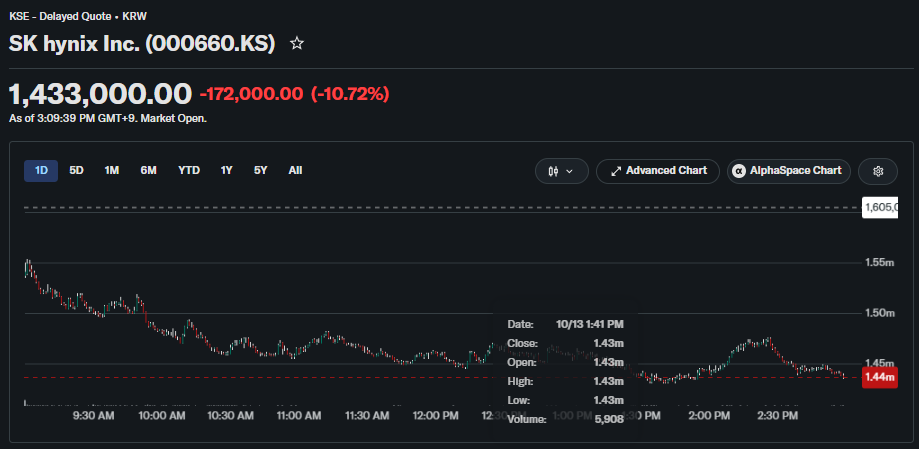This screenshot has width=919, height=449.
Task: Click the 11:30 AM time label
Action: point(367,416)
